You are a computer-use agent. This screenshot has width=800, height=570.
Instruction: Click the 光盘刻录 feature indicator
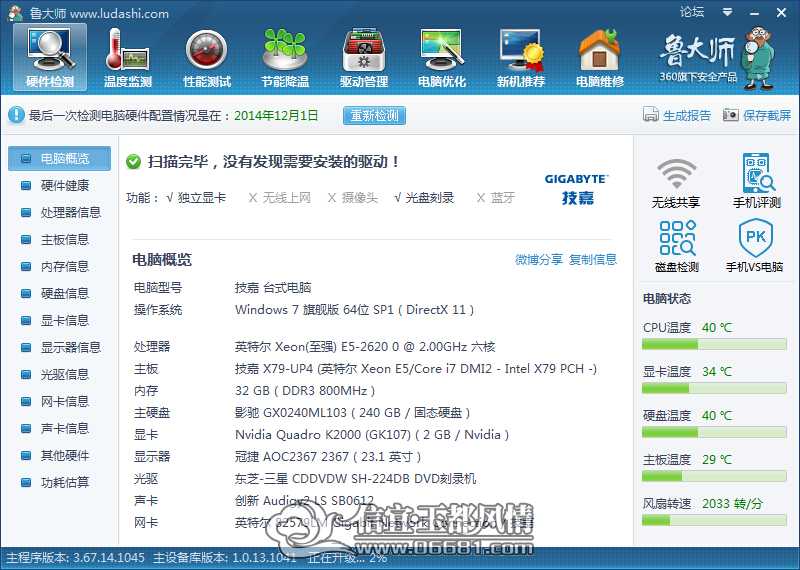(423, 198)
